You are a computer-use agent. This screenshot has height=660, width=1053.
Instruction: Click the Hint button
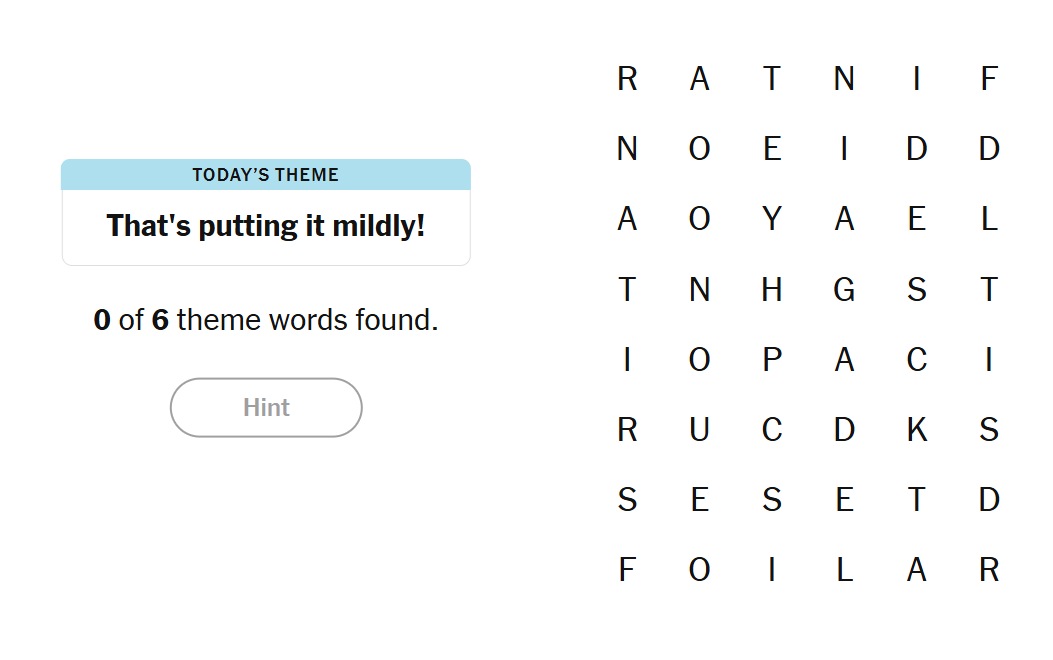click(x=266, y=408)
